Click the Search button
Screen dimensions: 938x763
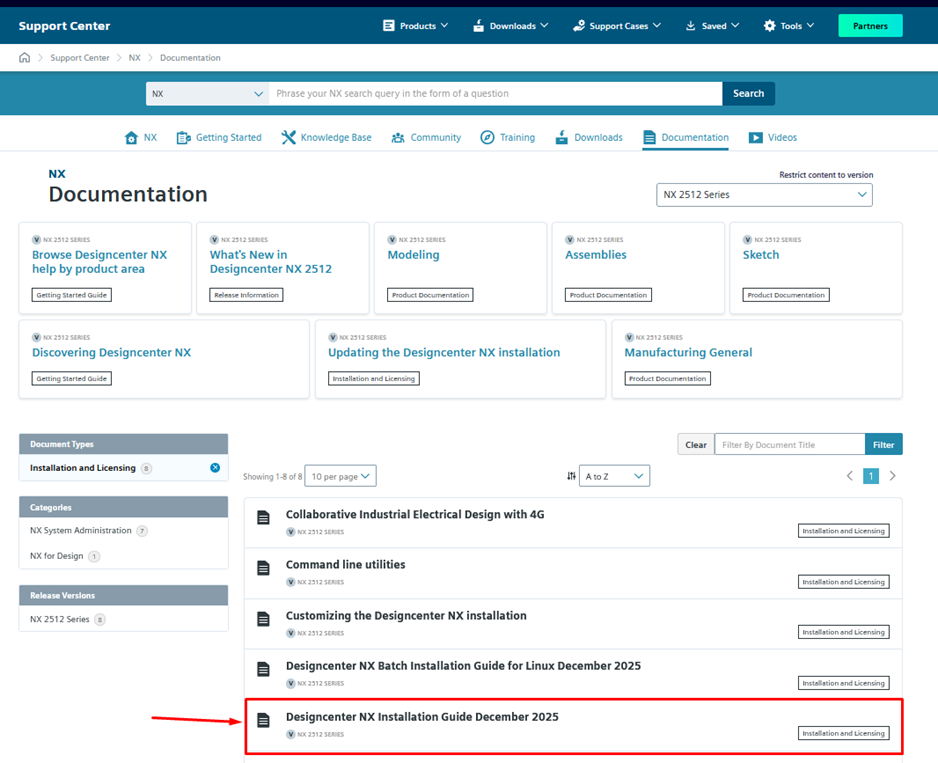point(748,94)
